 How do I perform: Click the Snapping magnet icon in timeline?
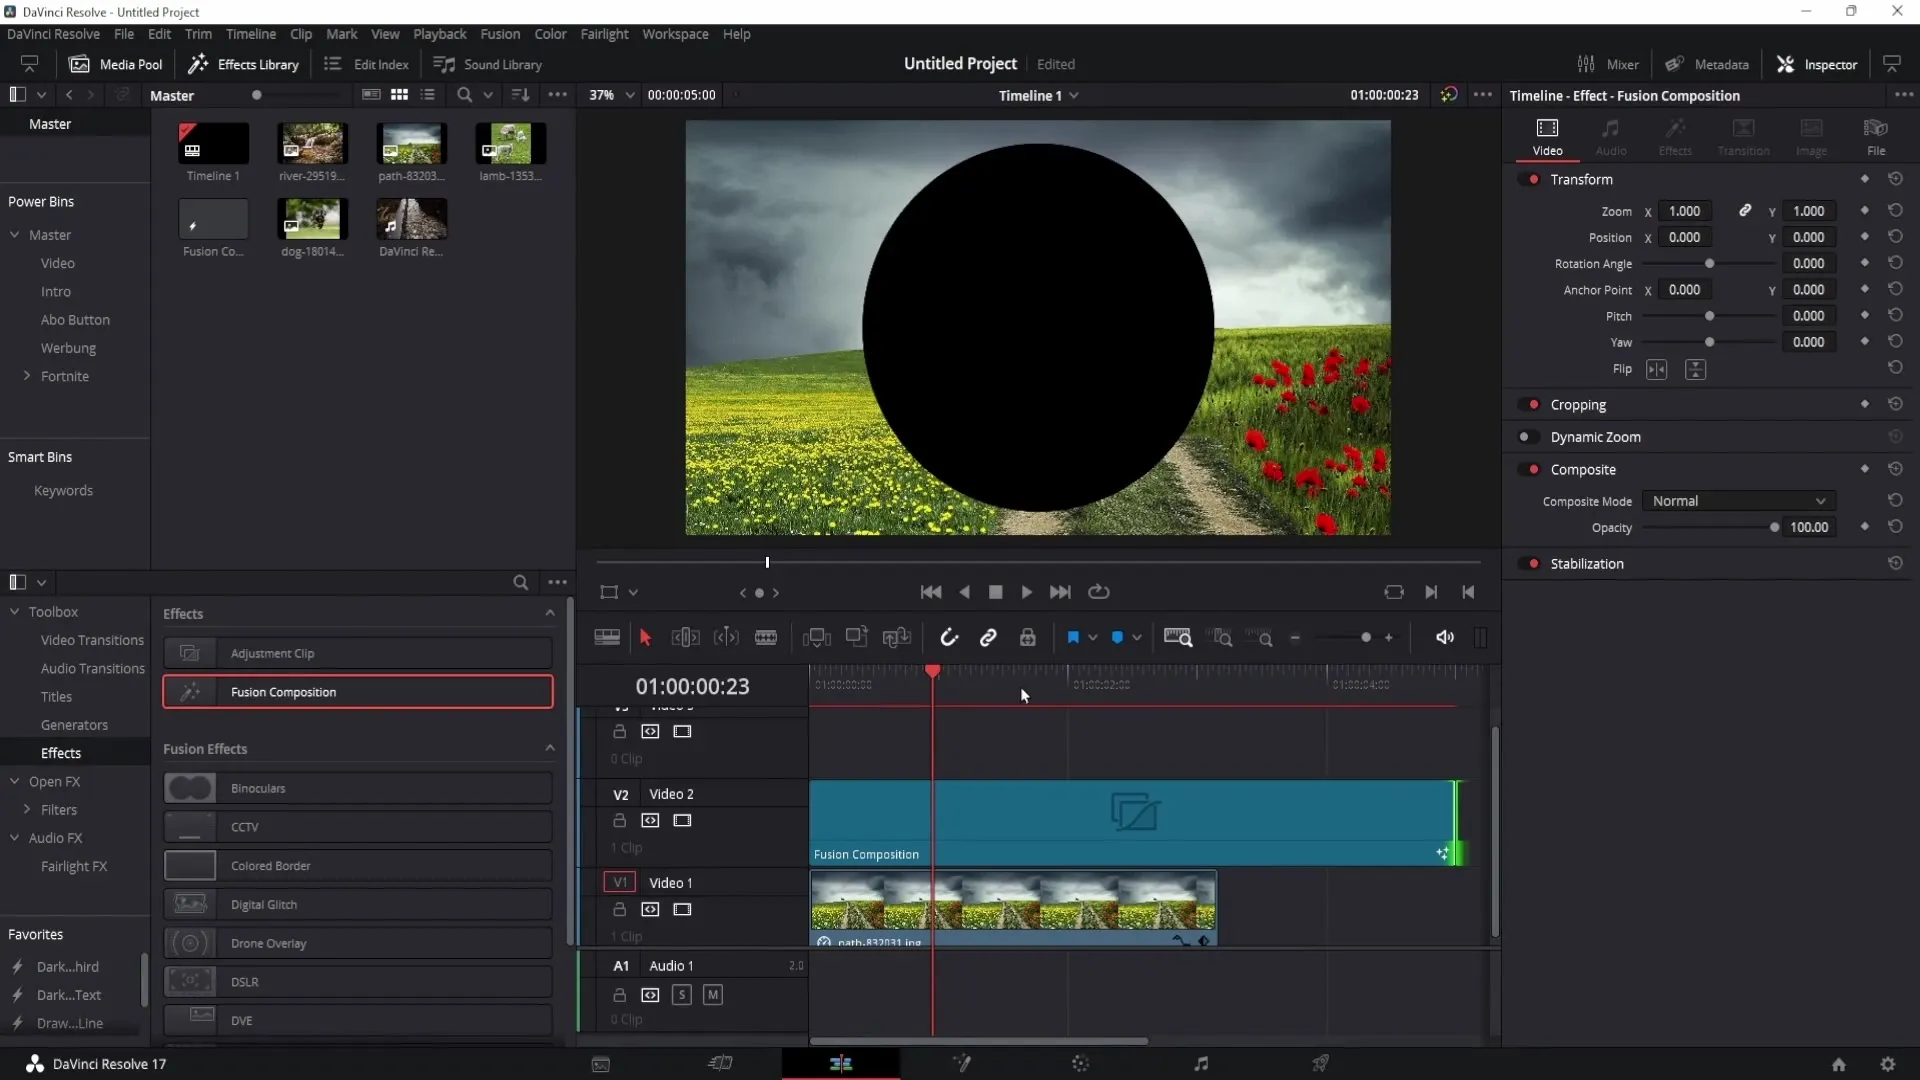pyautogui.click(x=949, y=637)
